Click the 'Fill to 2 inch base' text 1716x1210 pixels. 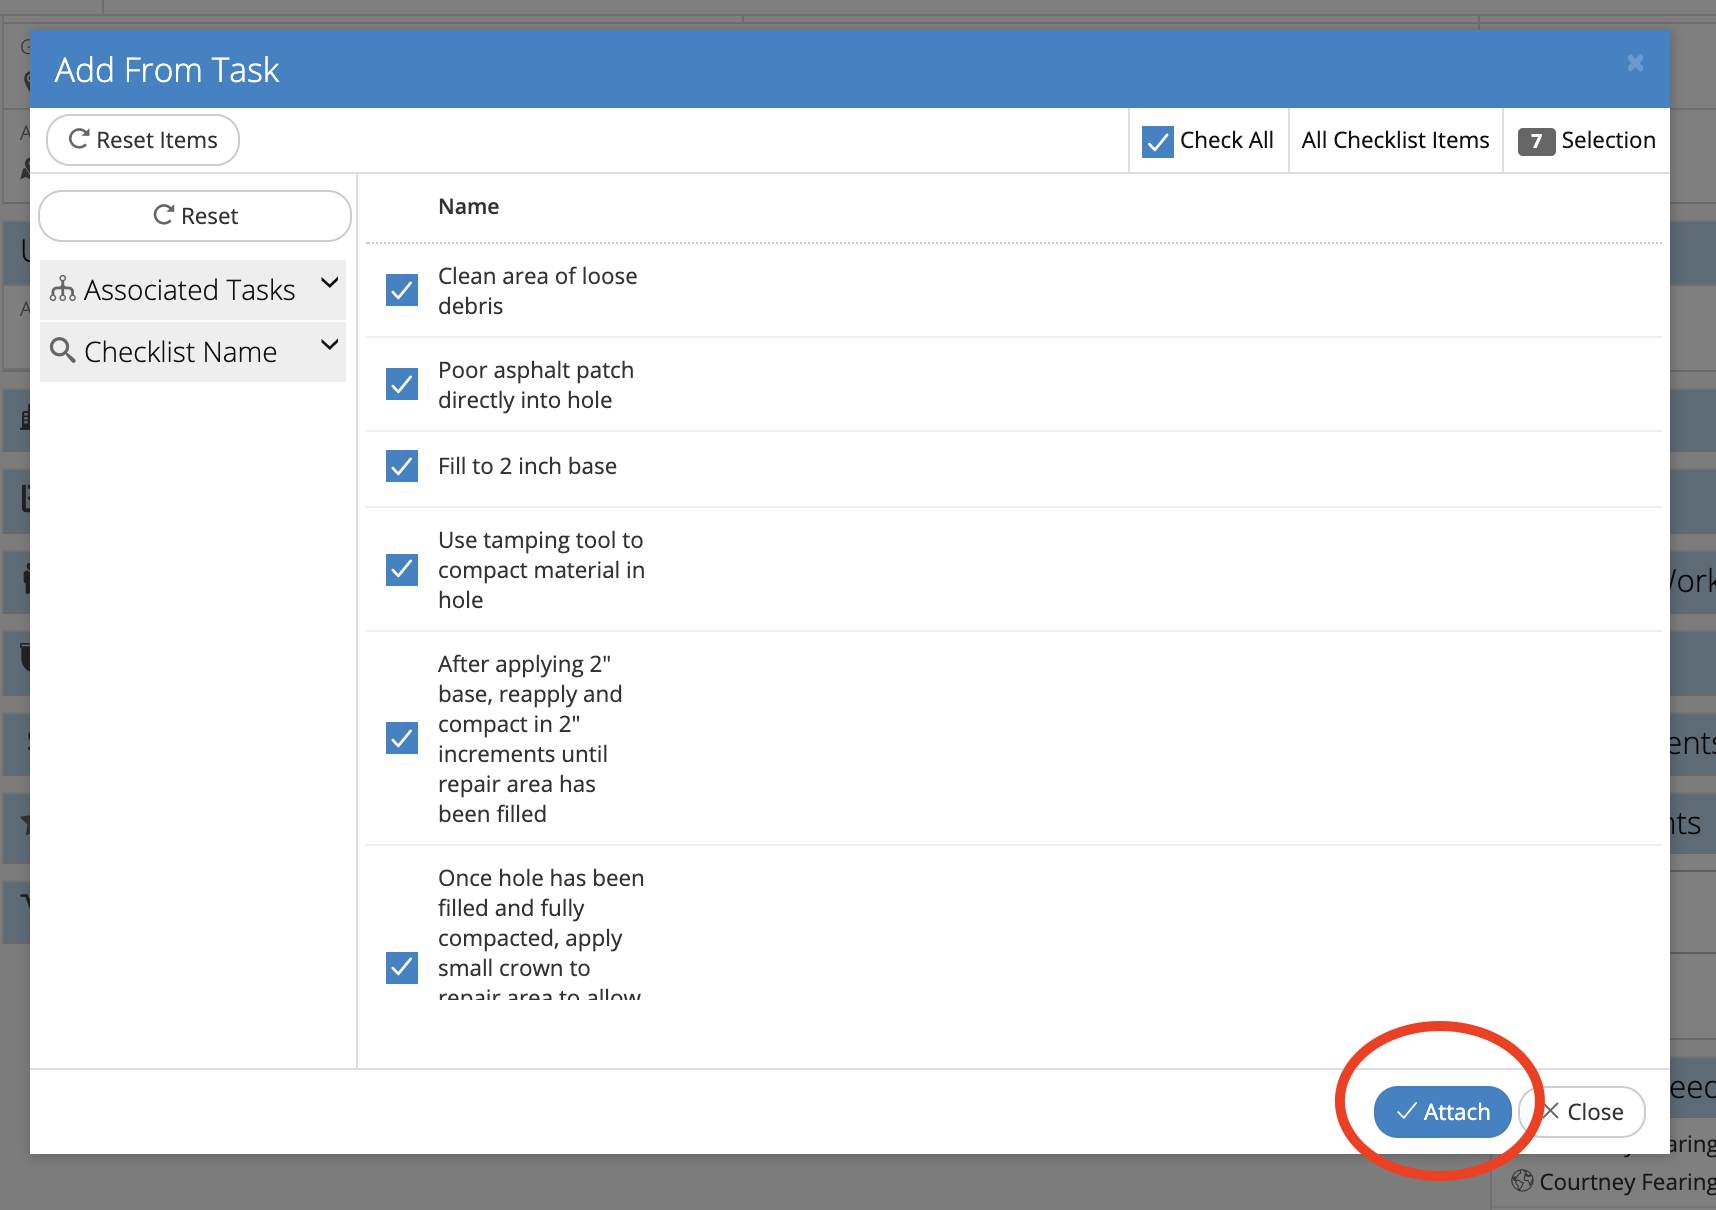(527, 466)
